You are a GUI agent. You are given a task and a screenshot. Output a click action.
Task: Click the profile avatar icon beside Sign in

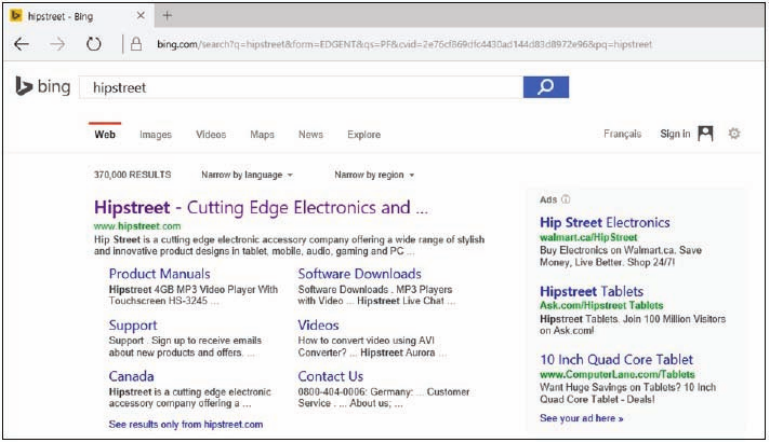pyautogui.click(x=705, y=133)
